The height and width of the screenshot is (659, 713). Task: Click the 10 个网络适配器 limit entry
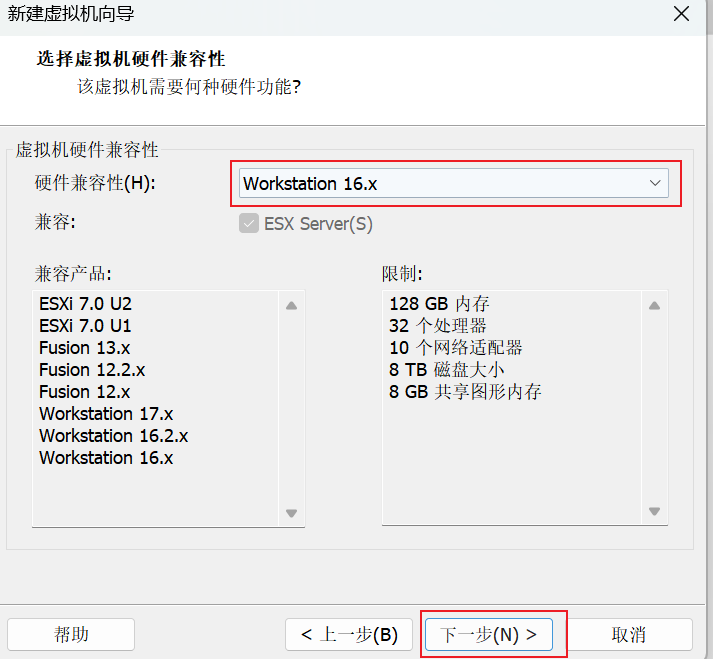[456, 348]
